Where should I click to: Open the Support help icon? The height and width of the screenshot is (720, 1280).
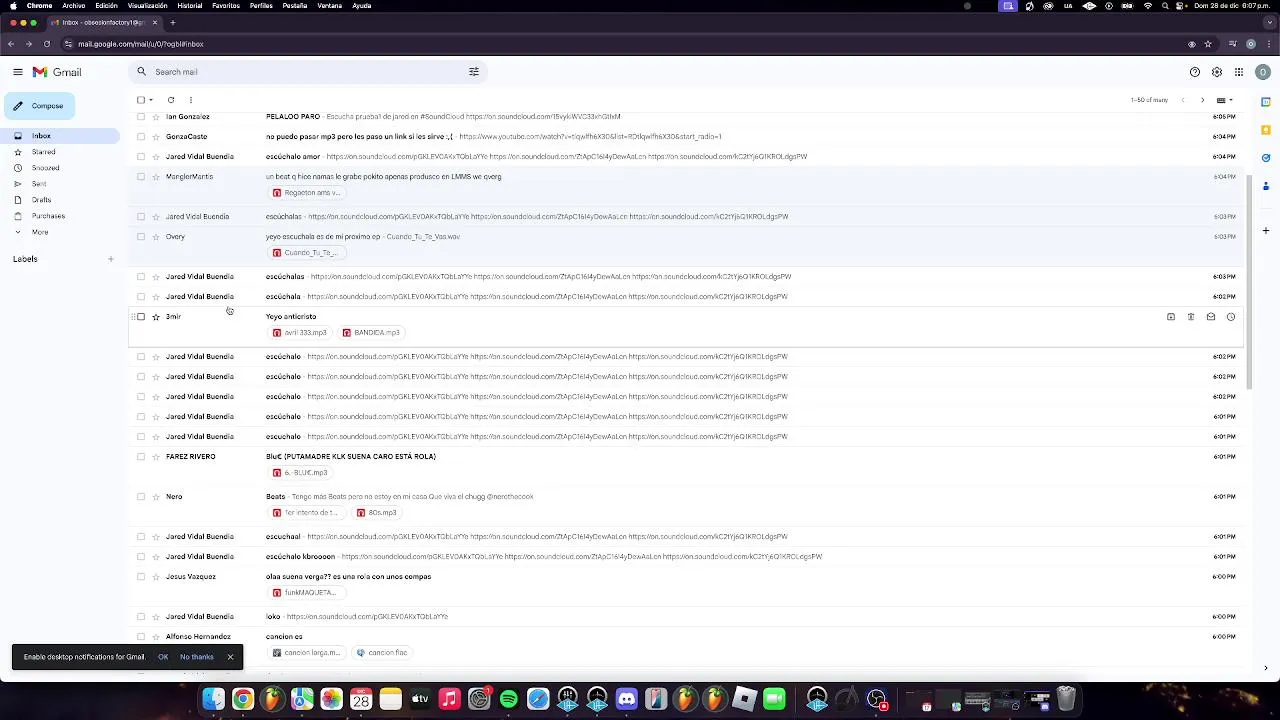(1195, 72)
